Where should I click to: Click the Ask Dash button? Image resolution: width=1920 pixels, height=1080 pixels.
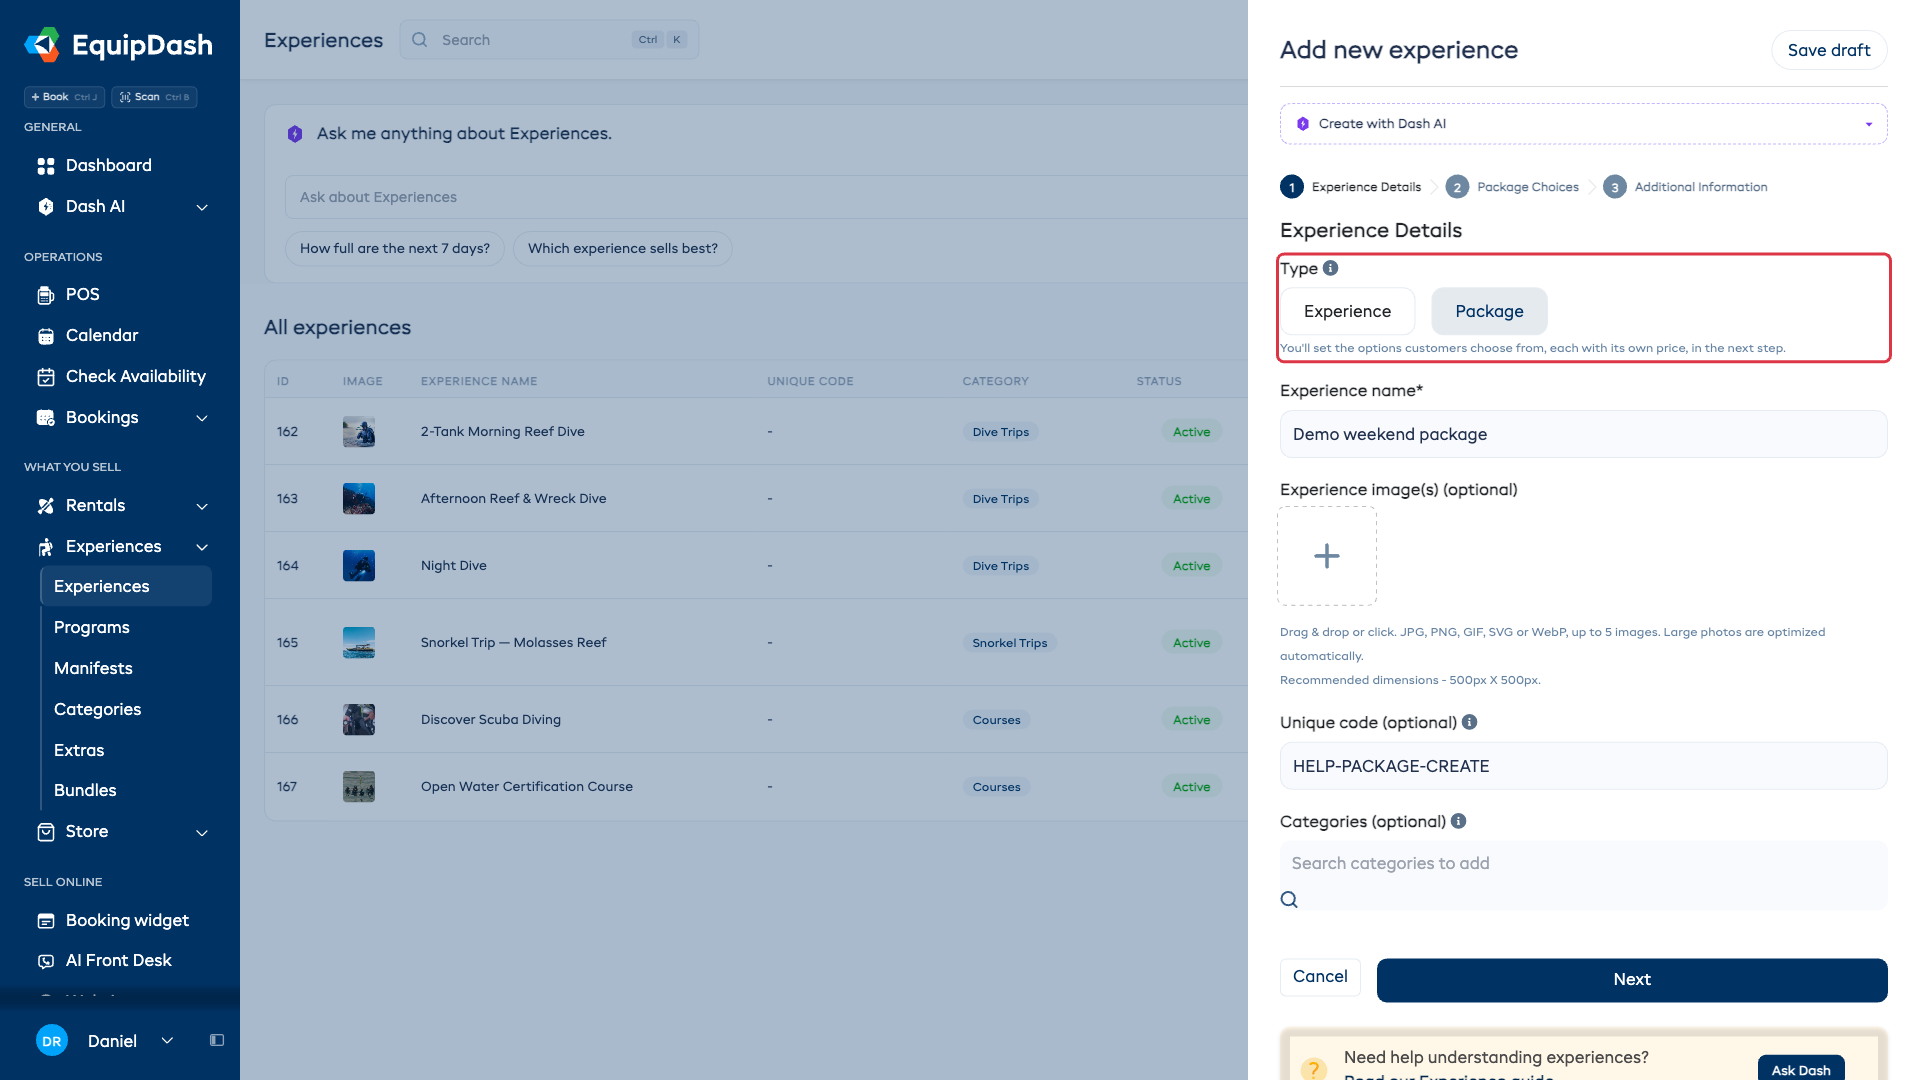(x=1801, y=1069)
